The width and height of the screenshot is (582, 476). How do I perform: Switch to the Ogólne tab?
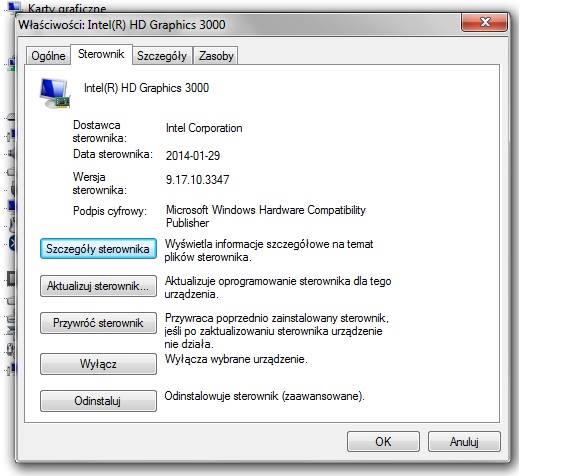[x=48, y=56]
